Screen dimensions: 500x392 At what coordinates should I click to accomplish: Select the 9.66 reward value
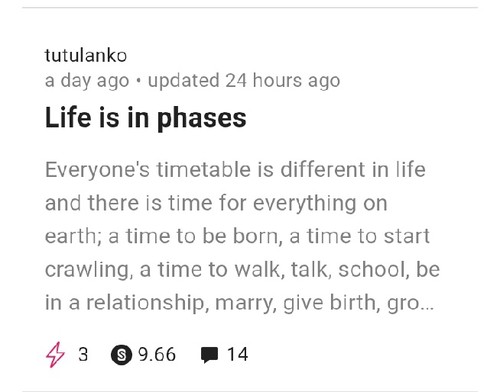(x=157, y=354)
